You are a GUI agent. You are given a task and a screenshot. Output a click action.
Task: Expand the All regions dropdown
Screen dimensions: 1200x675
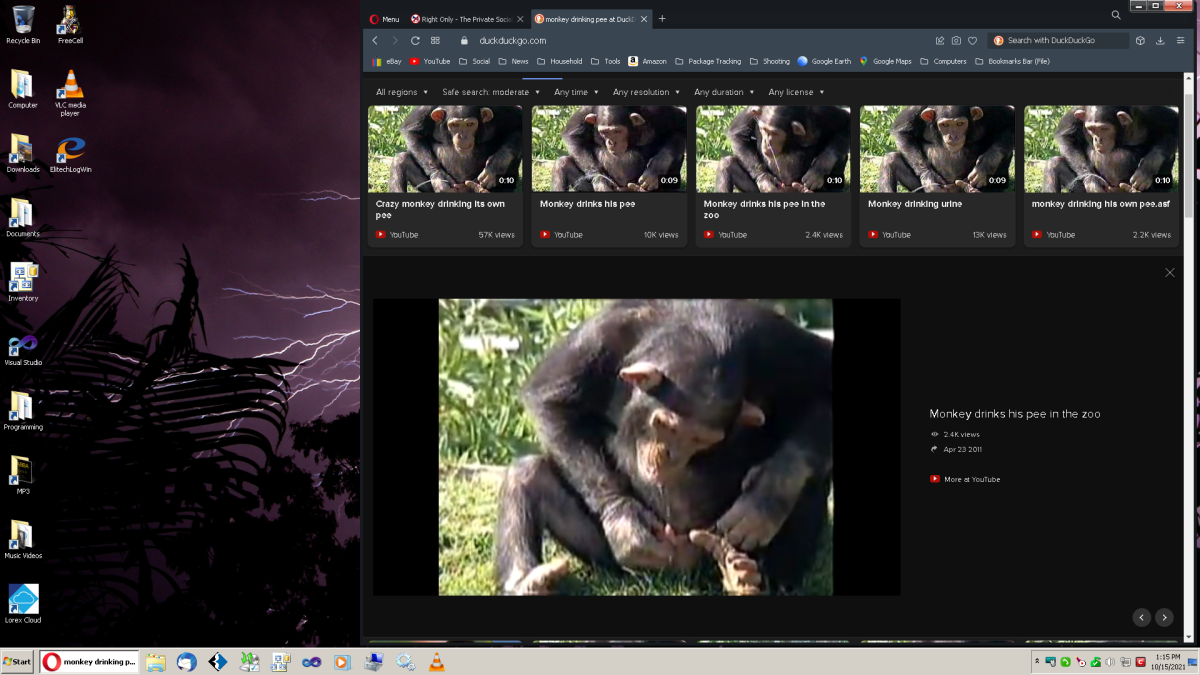[x=401, y=92]
